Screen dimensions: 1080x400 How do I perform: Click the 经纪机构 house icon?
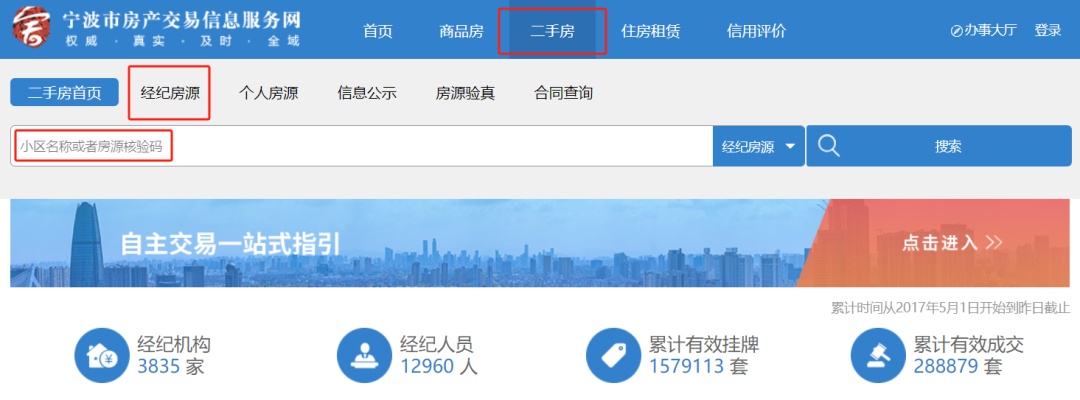pos(101,356)
